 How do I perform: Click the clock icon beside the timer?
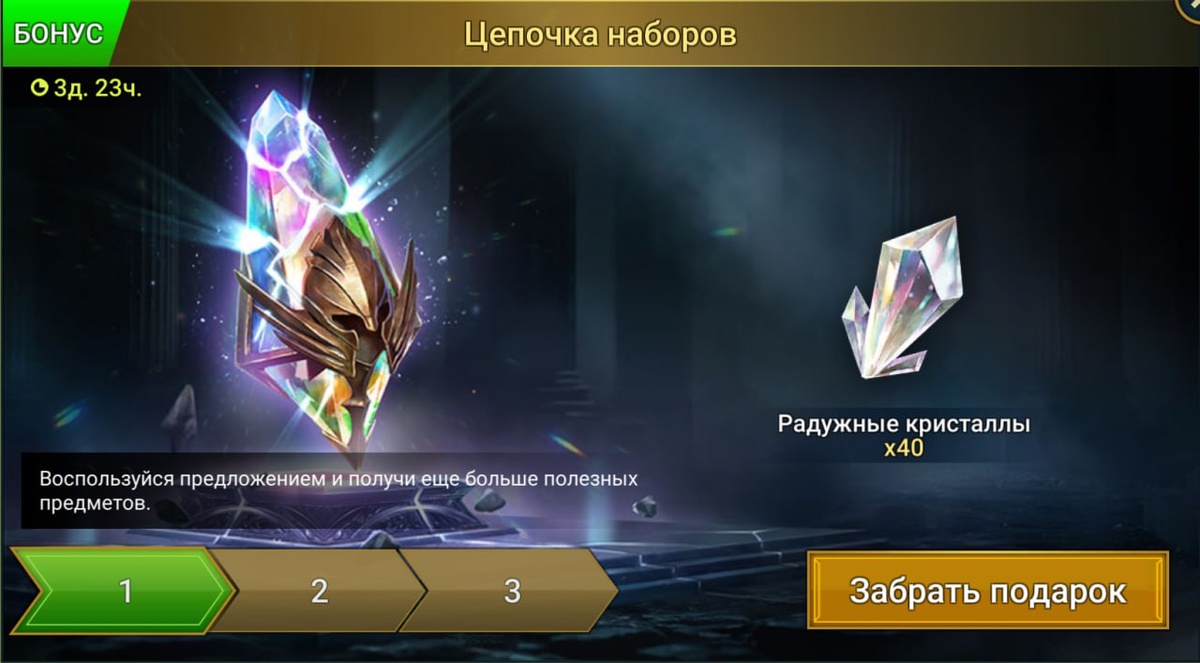point(40,89)
